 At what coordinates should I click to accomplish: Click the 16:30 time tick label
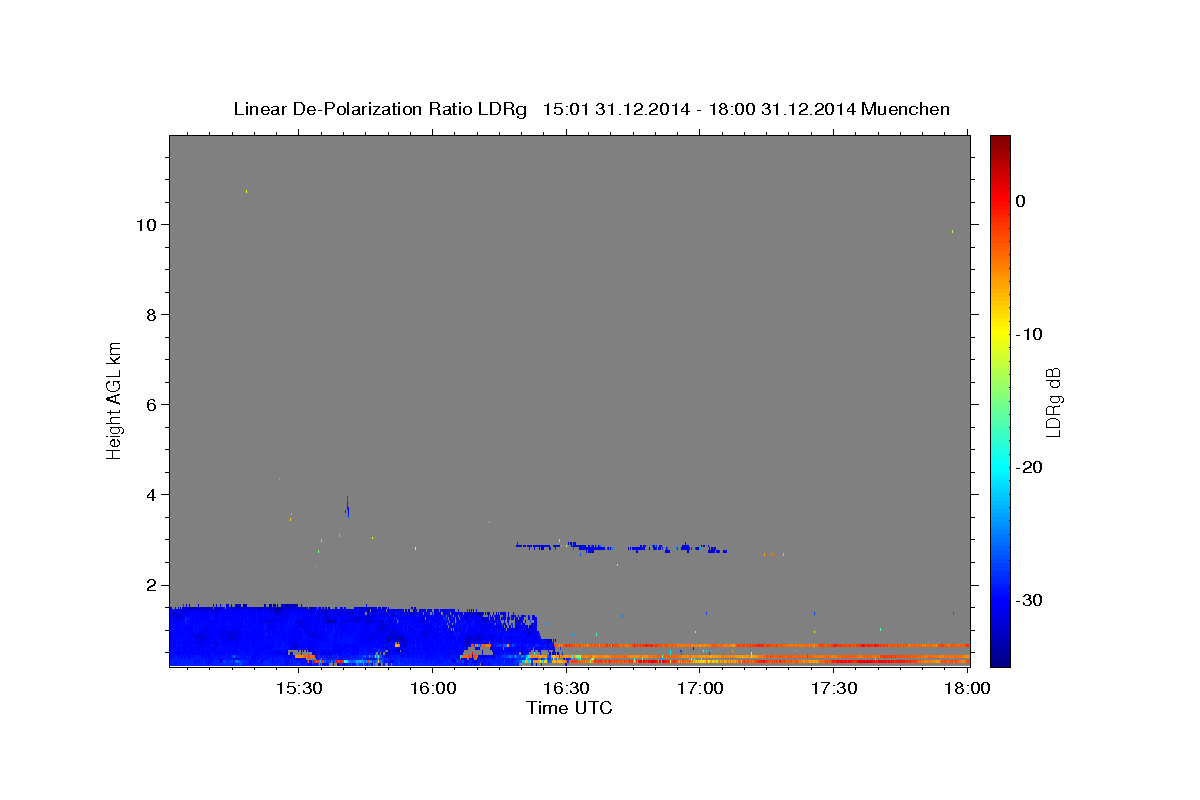566,689
